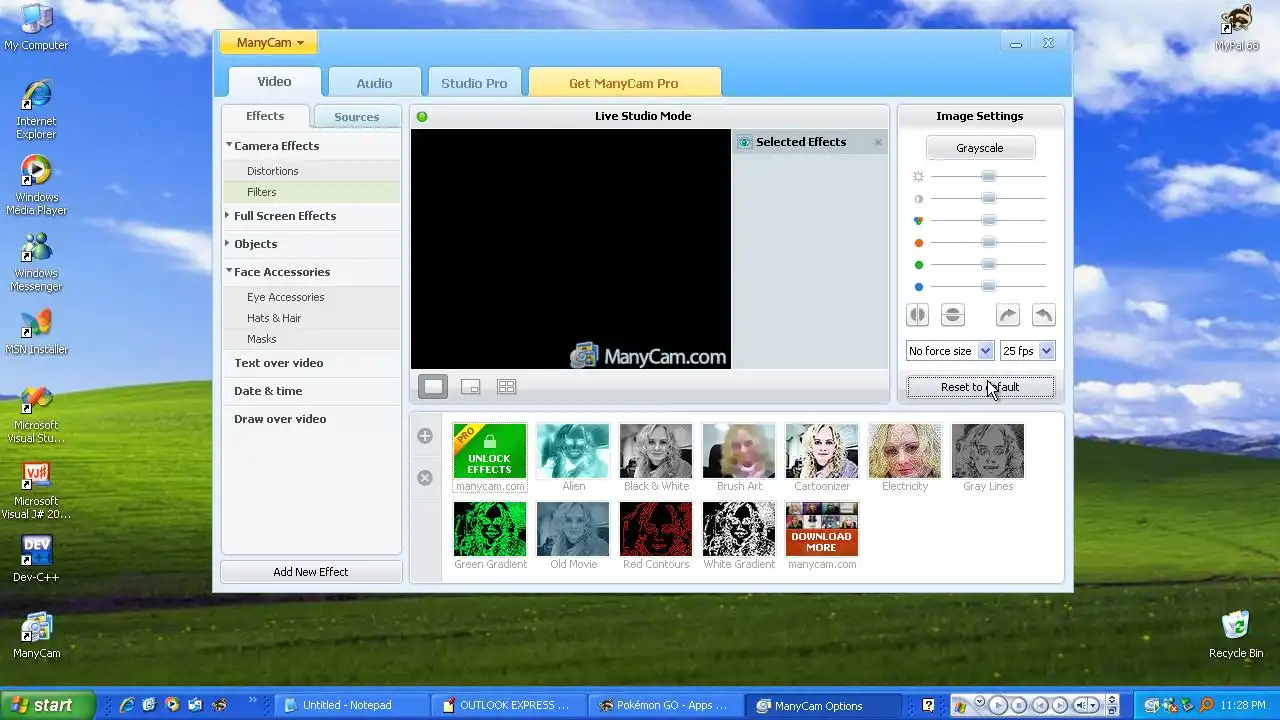Image resolution: width=1280 pixels, height=720 pixels.
Task: Click the green Live Studio status indicator
Action: [422, 117]
